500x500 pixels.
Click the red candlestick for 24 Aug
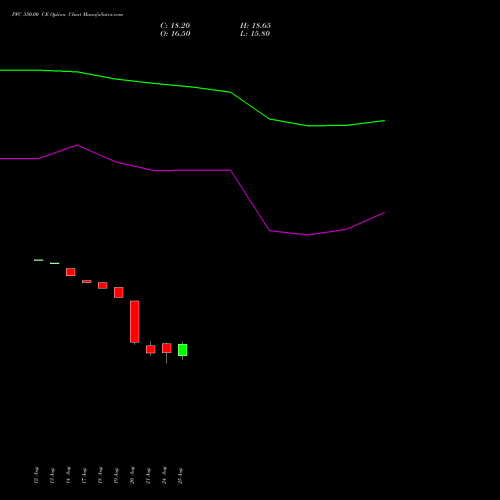click(167, 348)
